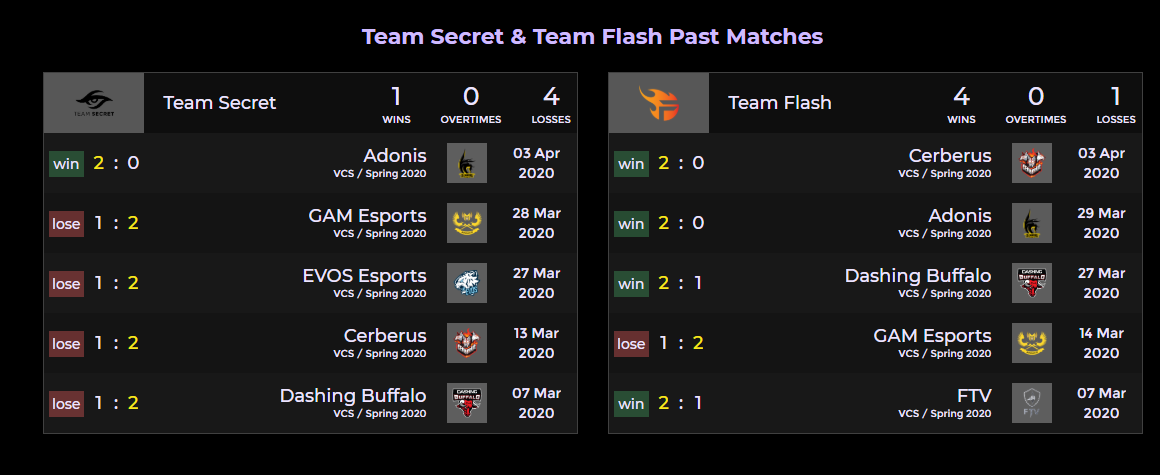This screenshot has height=475, width=1160.
Task: Select the FTV opponent name
Action: tap(973, 395)
